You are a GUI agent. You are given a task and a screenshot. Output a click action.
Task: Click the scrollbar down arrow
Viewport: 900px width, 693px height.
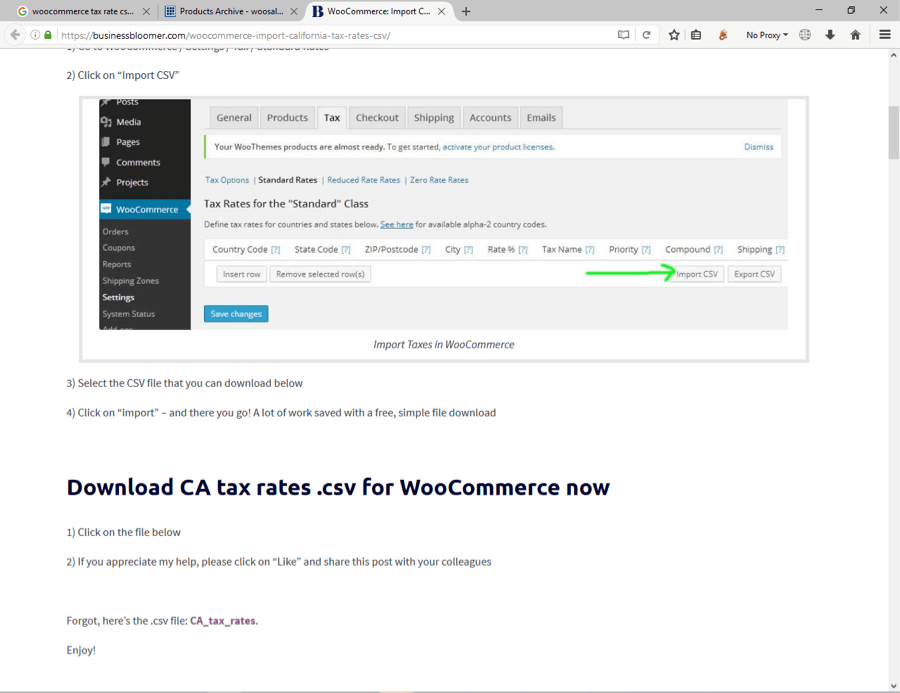point(894,686)
